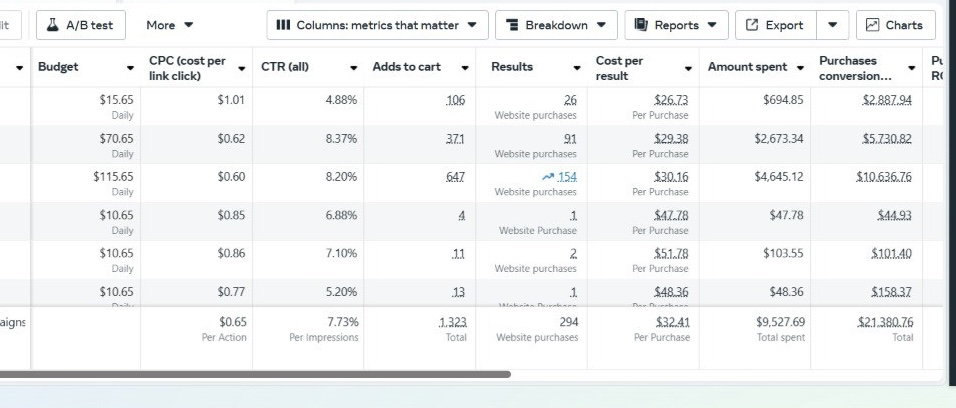Click the A/B test flask icon
Screen dimensions: 956x408
[x=52, y=25]
